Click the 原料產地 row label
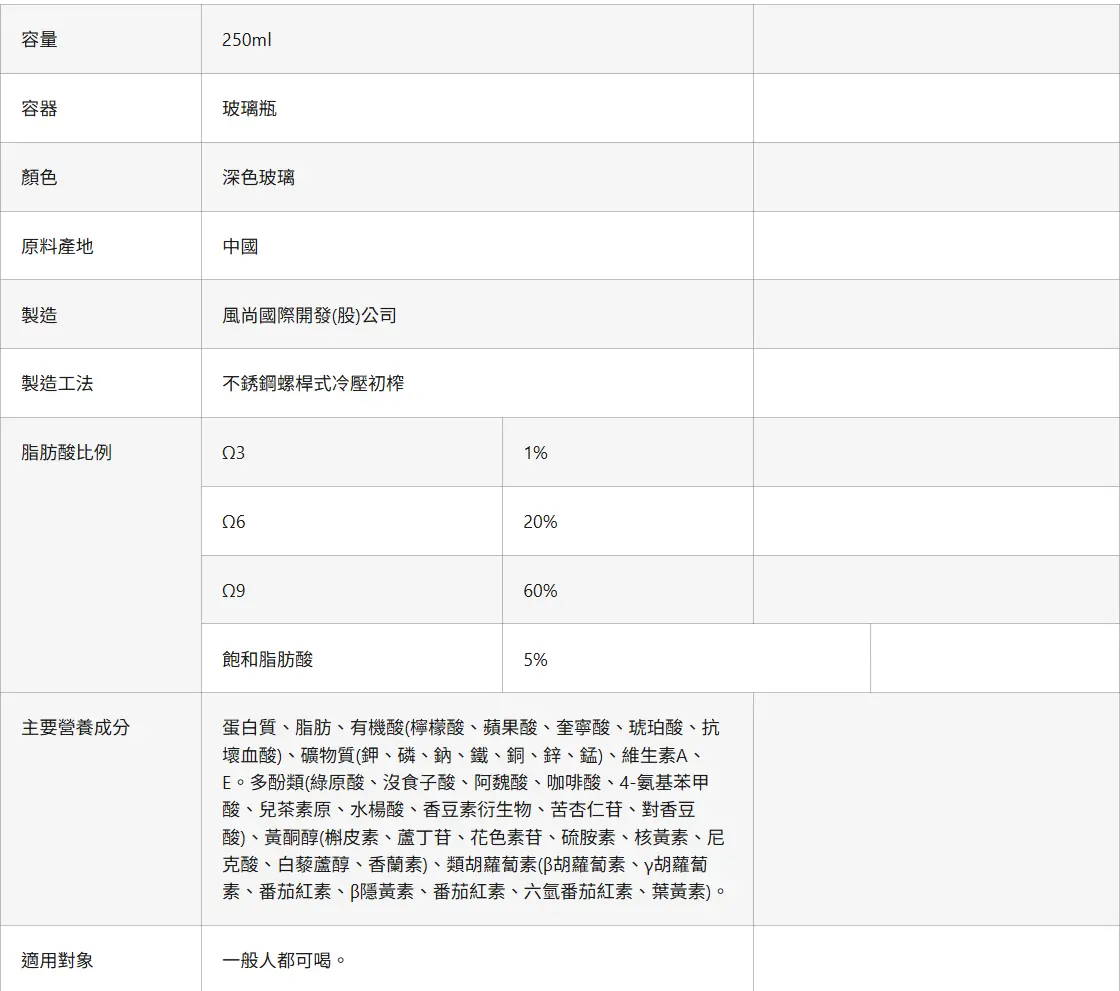 pyautogui.click(x=57, y=246)
